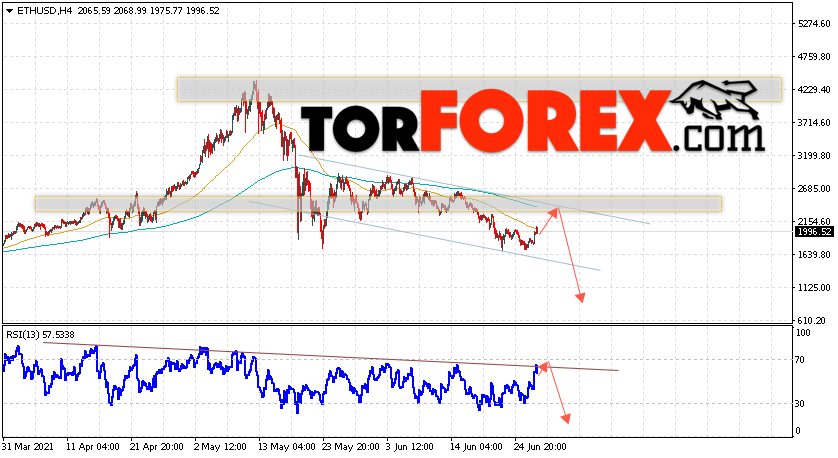
Task: Click the 24 Jun 20:00 date label
Action: [x=540, y=447]
